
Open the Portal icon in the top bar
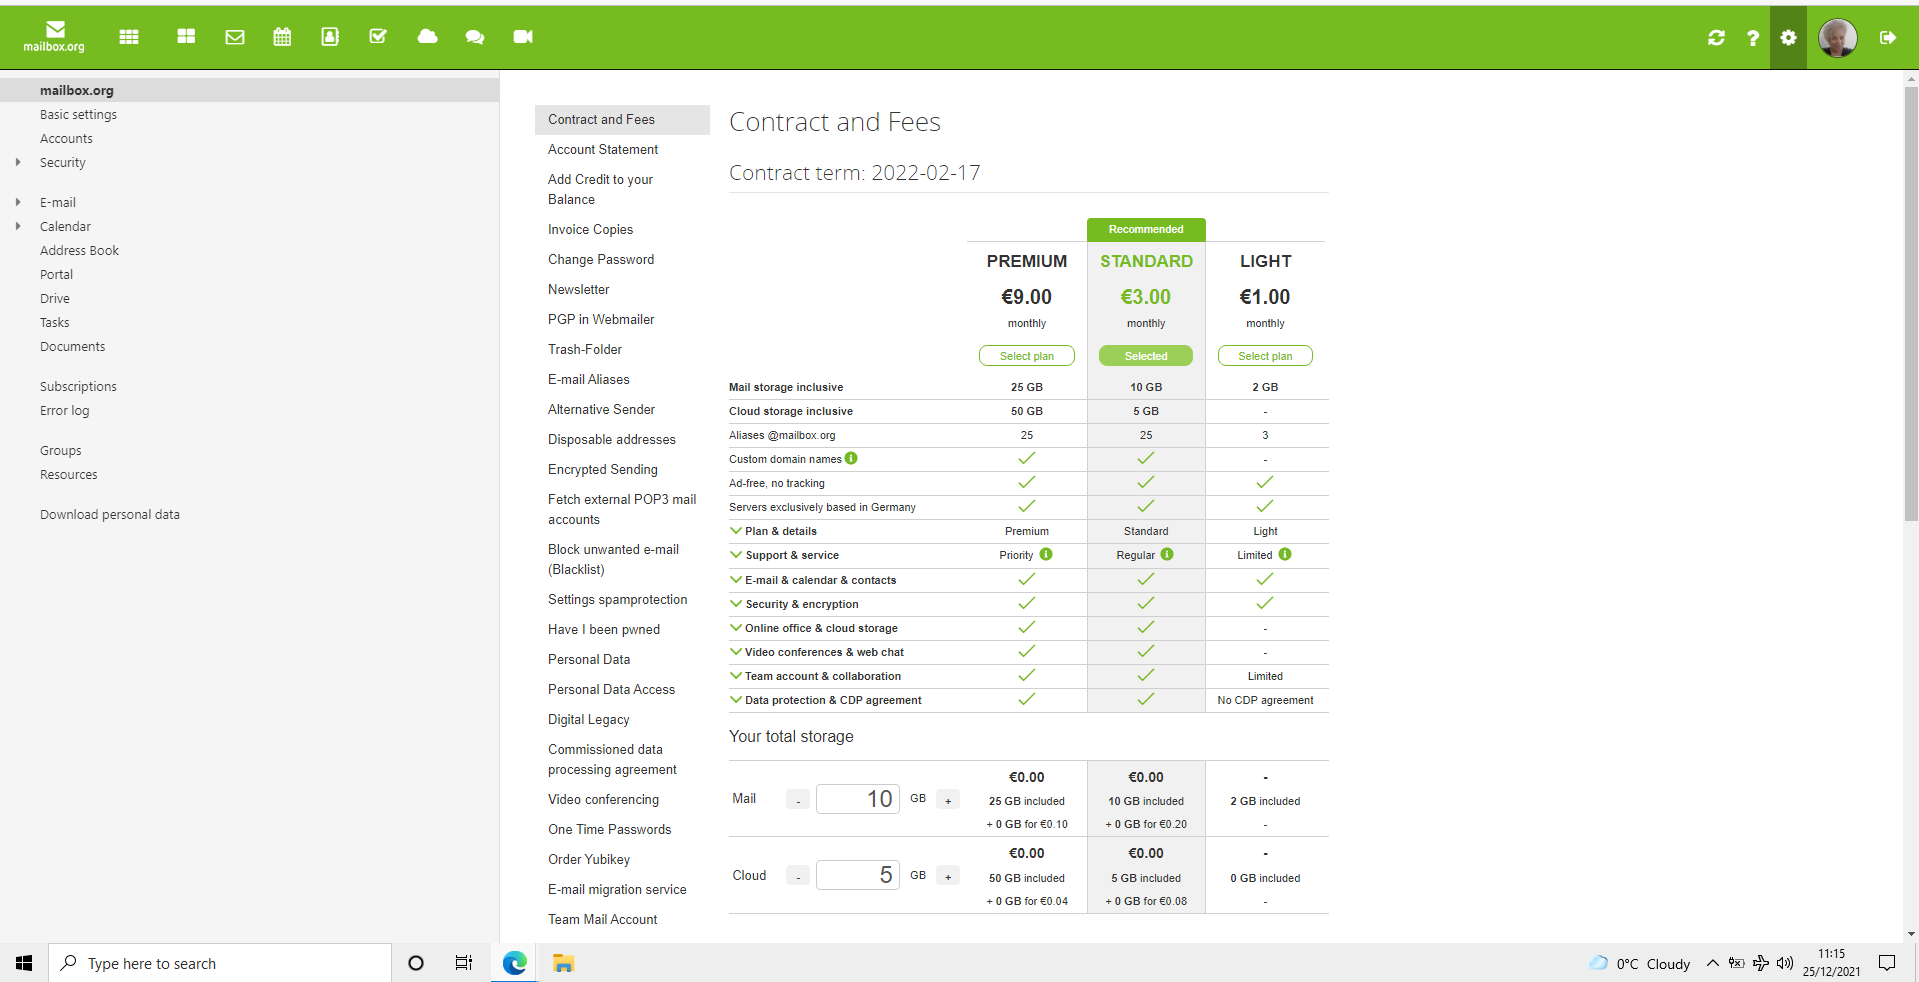pyautogui.click(x=186, y=37)
